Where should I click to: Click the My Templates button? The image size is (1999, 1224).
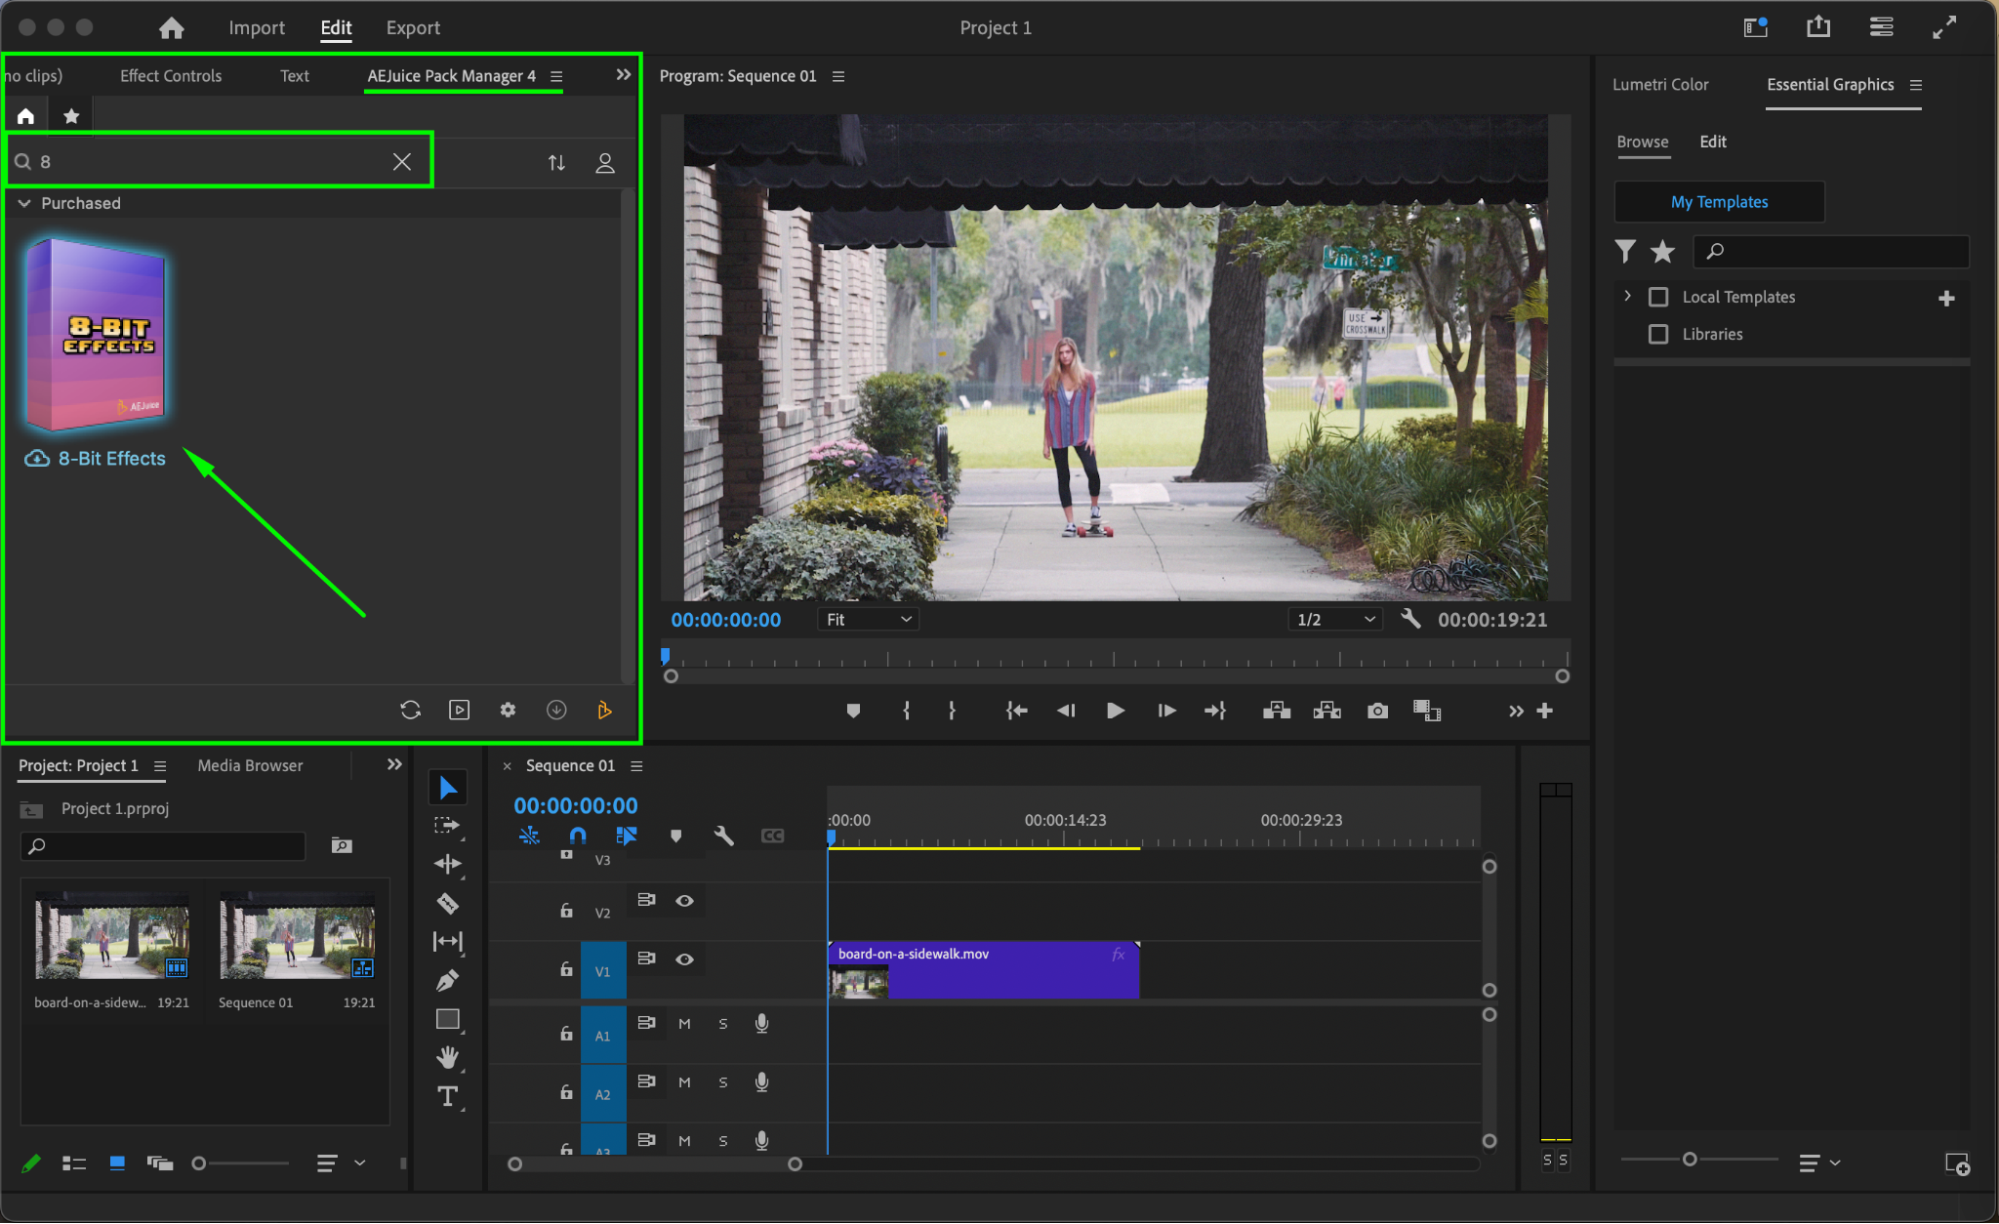tap(1718, 202)
